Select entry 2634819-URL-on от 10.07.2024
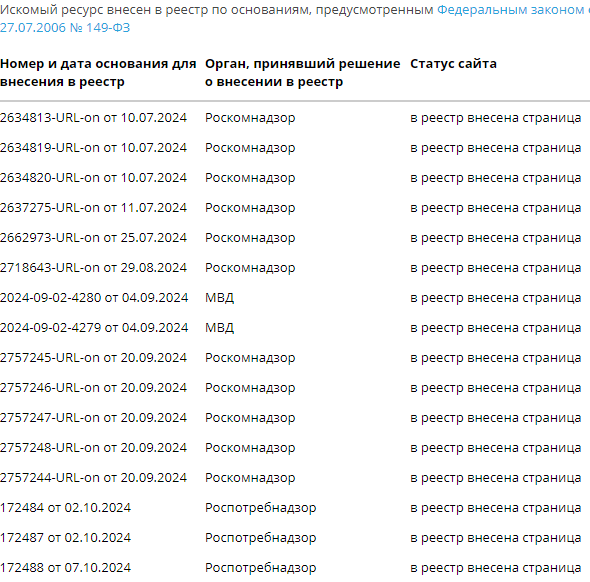590x582 pixels. (x=93, y=148)
